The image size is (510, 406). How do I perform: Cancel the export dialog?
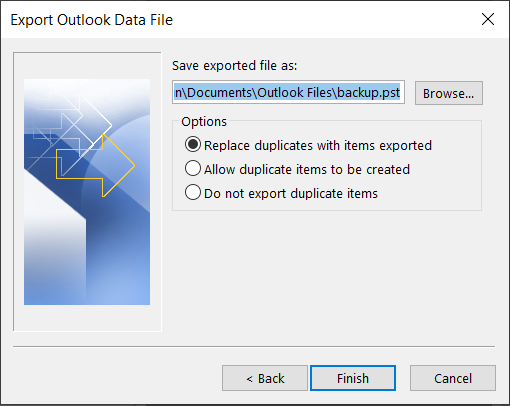(x=453, y=378)
